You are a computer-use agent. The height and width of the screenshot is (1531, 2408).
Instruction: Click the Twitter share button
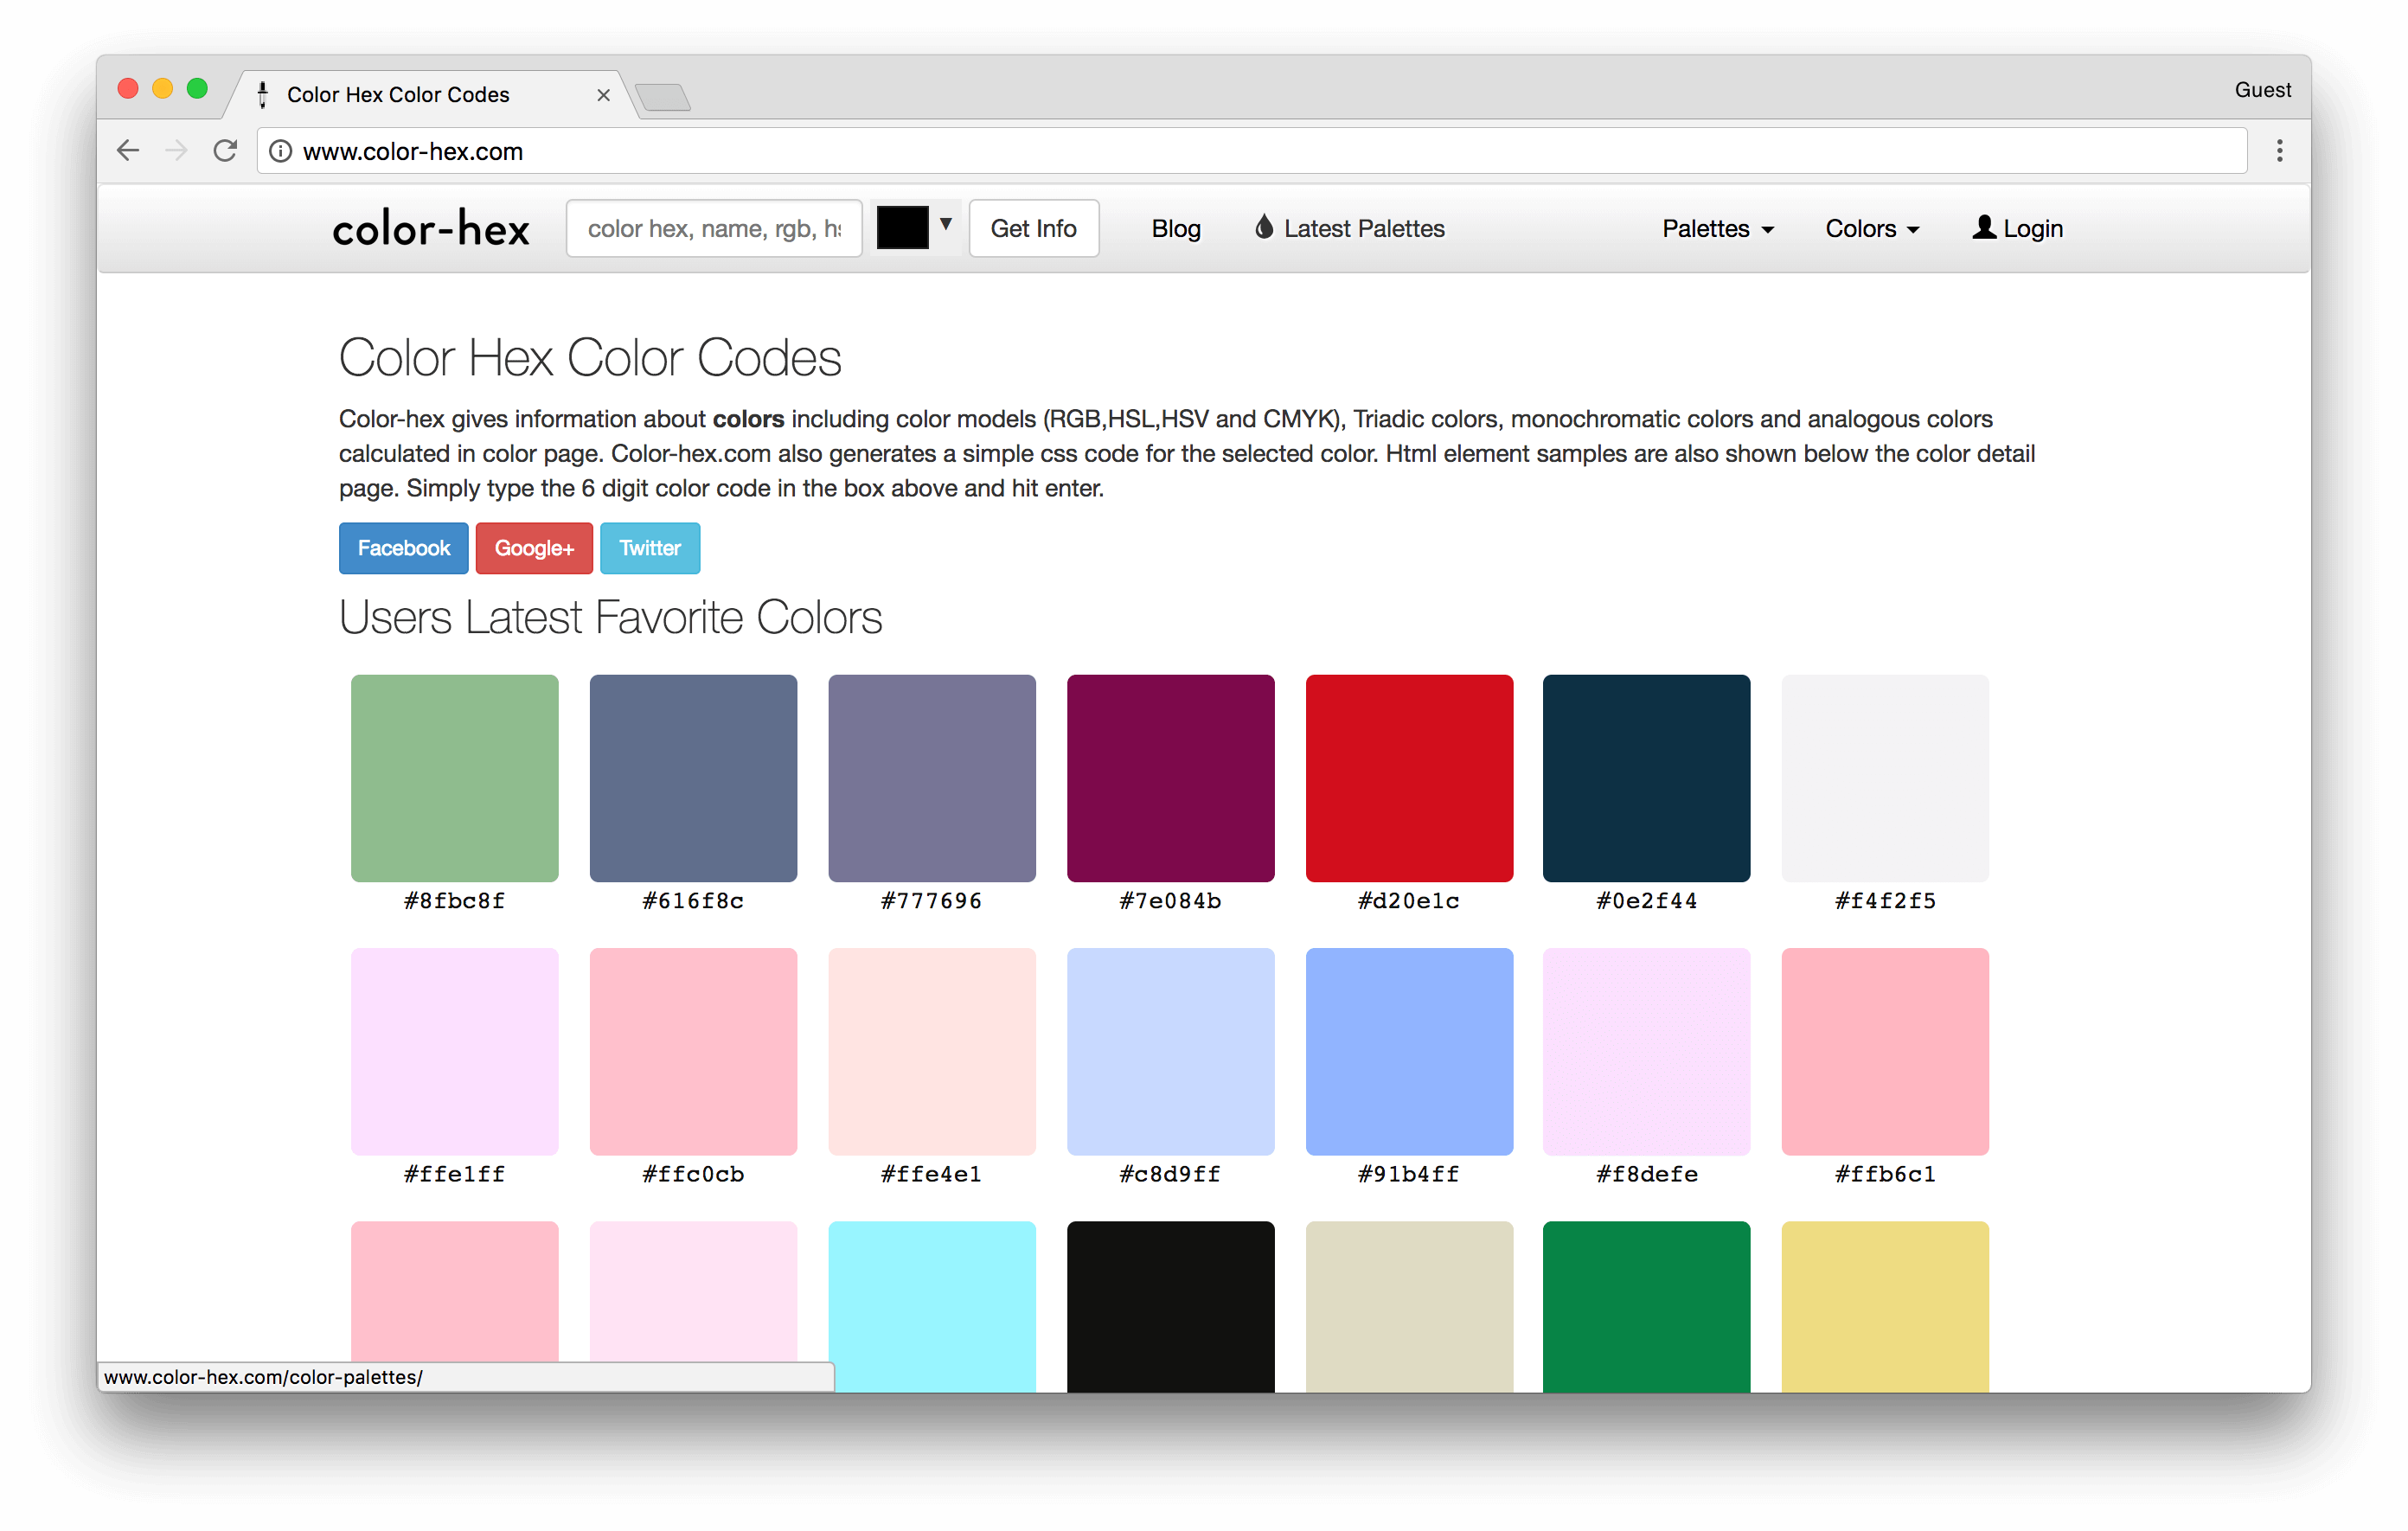click(x=649, y=548)
